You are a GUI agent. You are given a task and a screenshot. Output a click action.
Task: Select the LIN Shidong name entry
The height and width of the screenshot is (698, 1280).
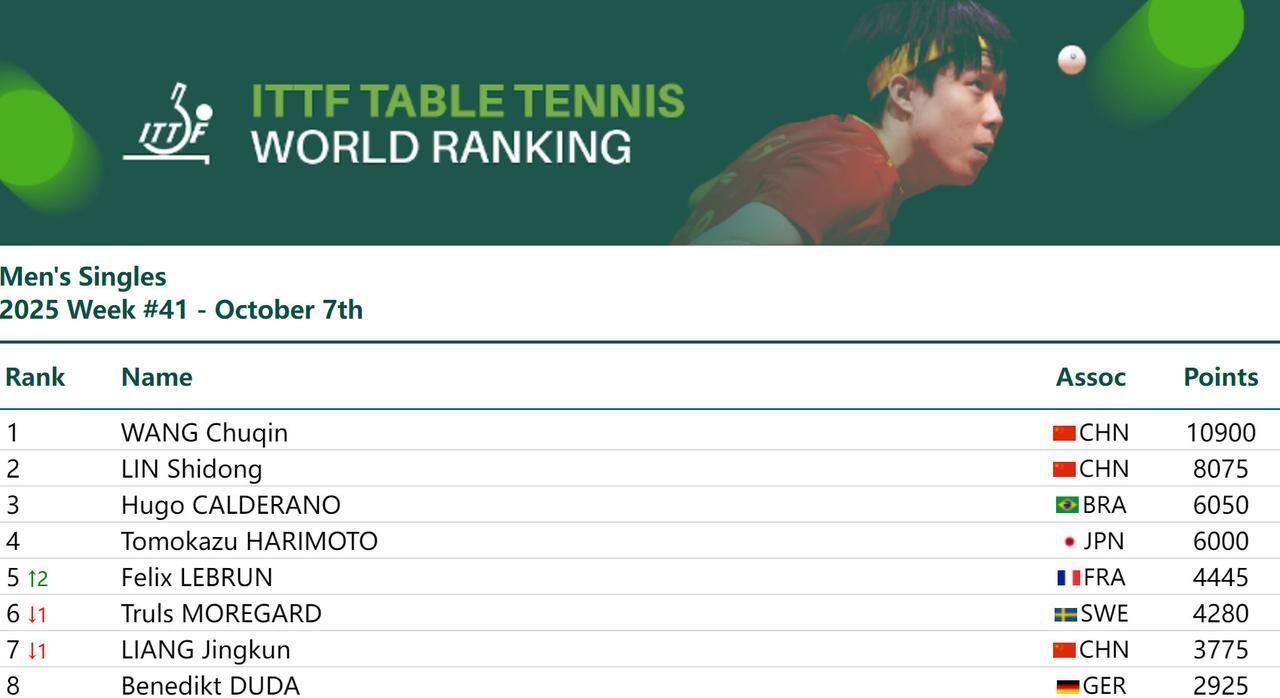coord(191,469)
